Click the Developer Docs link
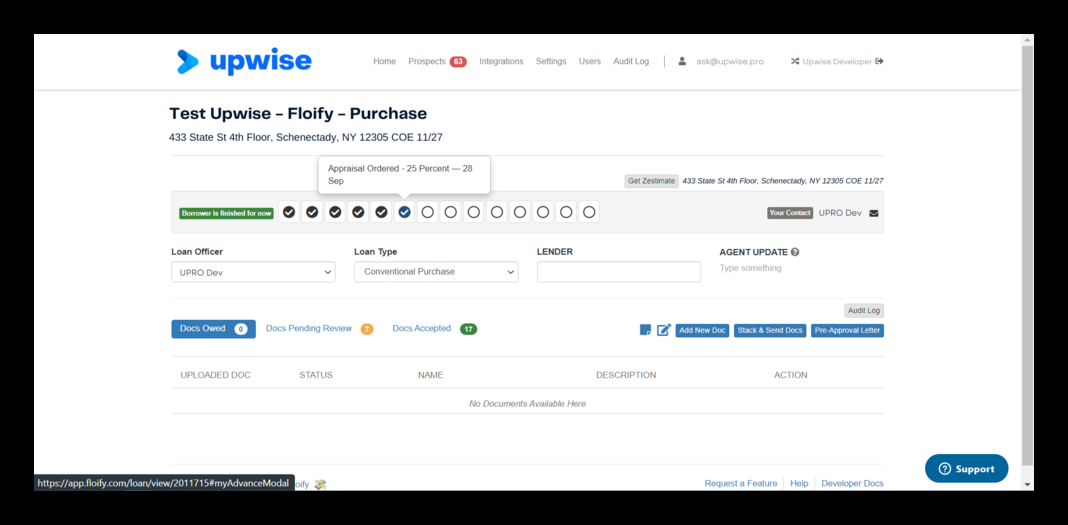The image size is (1068, 525). coord(852,483)
